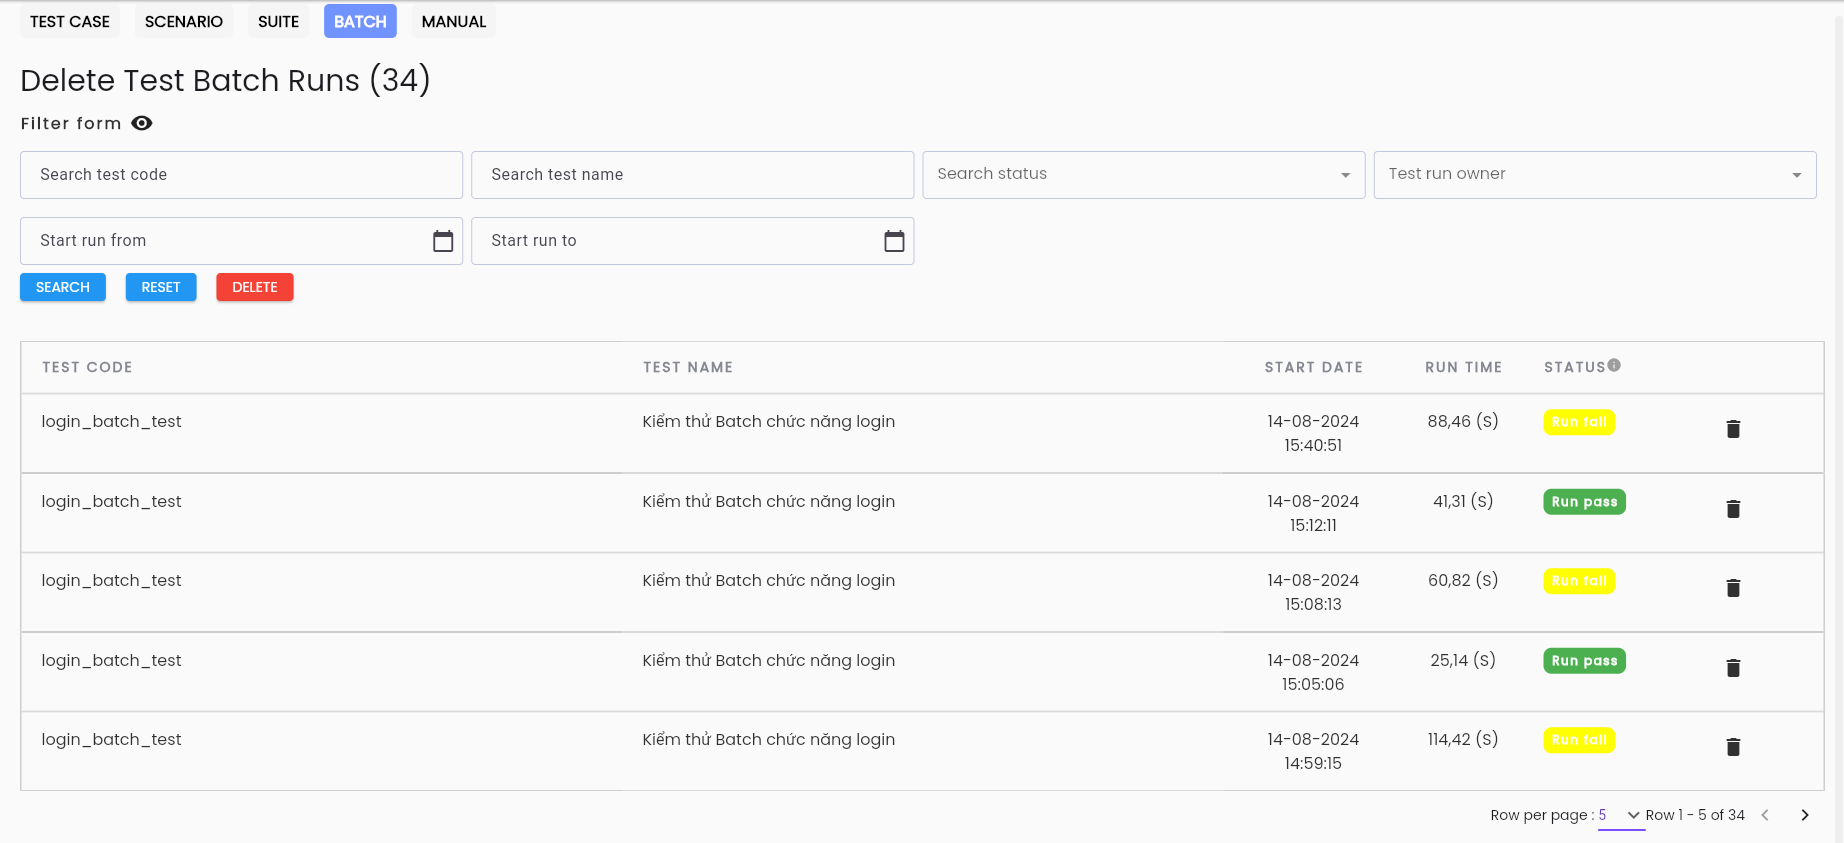Click the red Delete button

pyautogui.click(x=255, y=287)
